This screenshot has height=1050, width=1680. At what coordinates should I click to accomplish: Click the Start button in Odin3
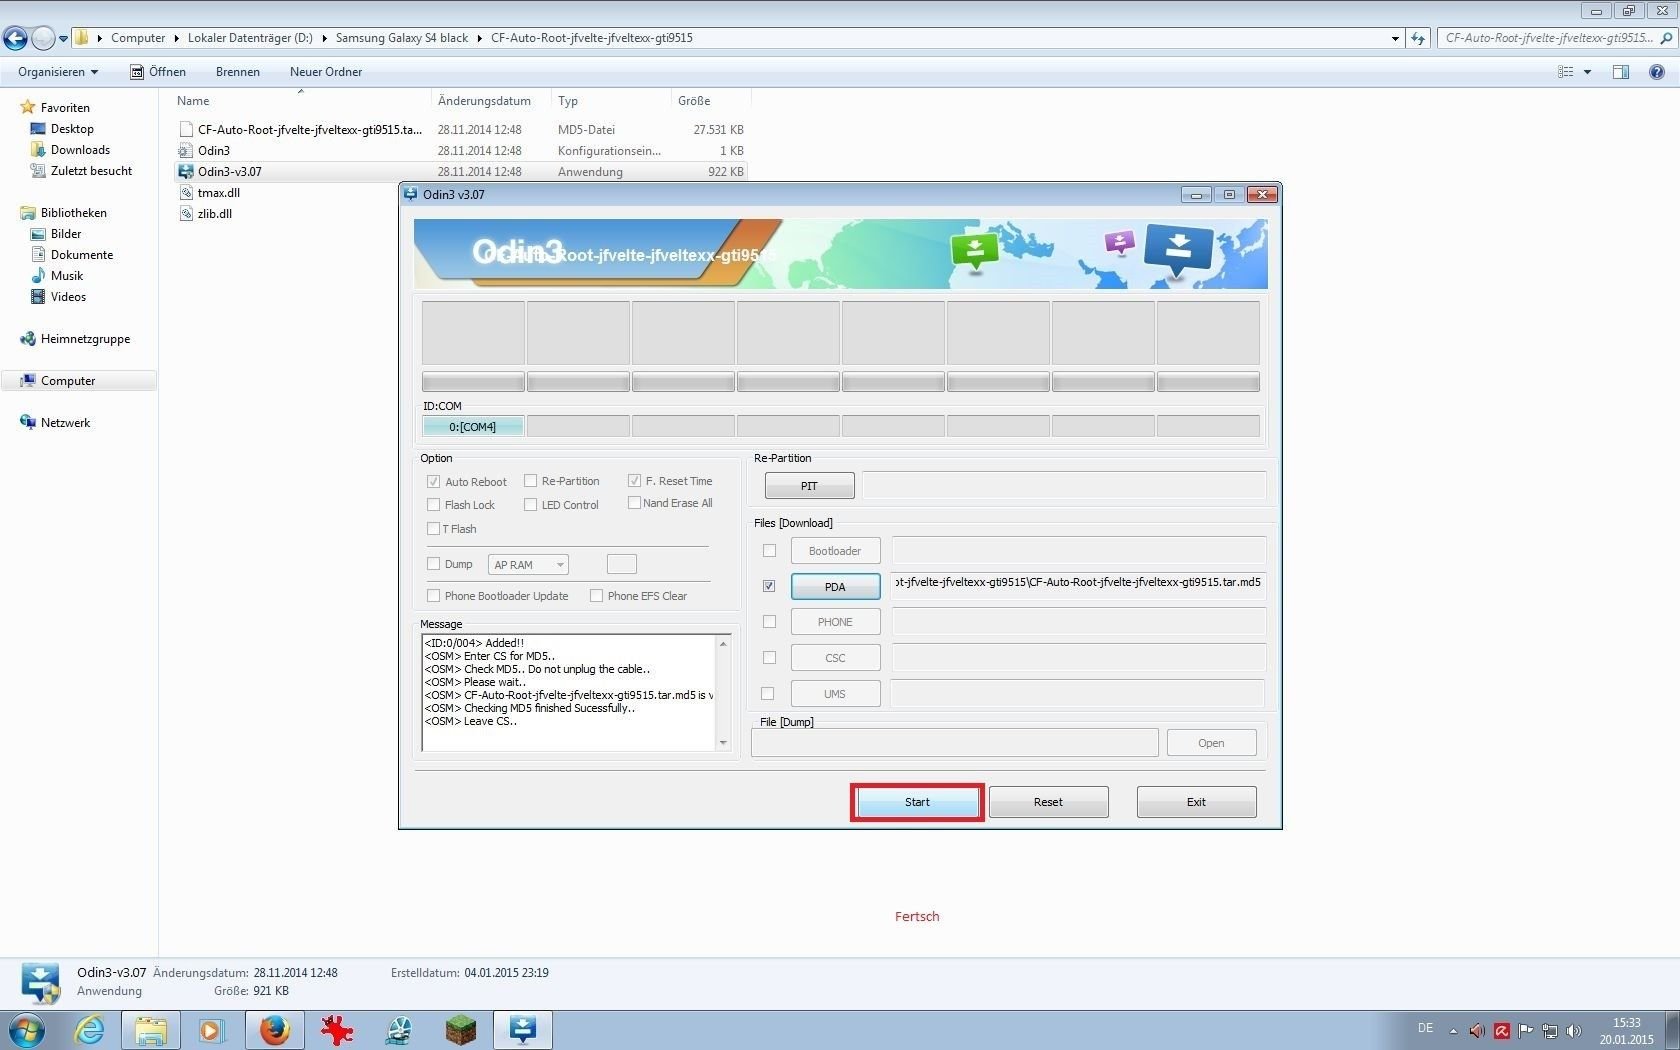click(x=917, y=802)
